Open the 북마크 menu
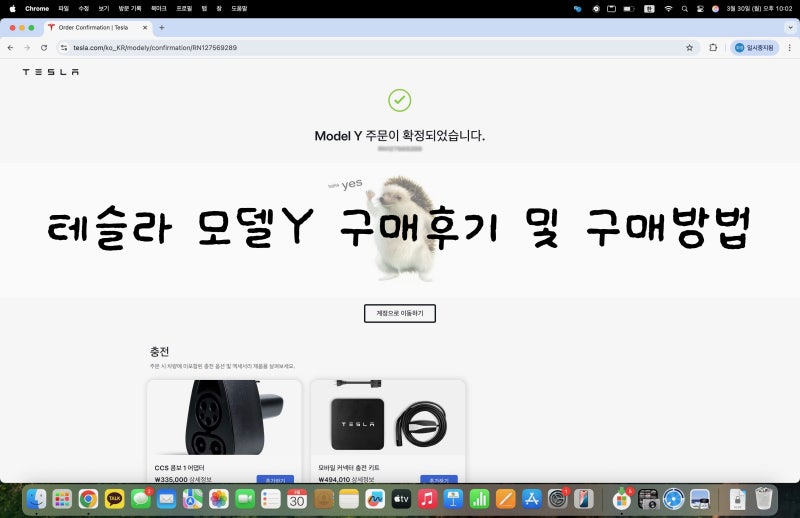 (159, 9)
